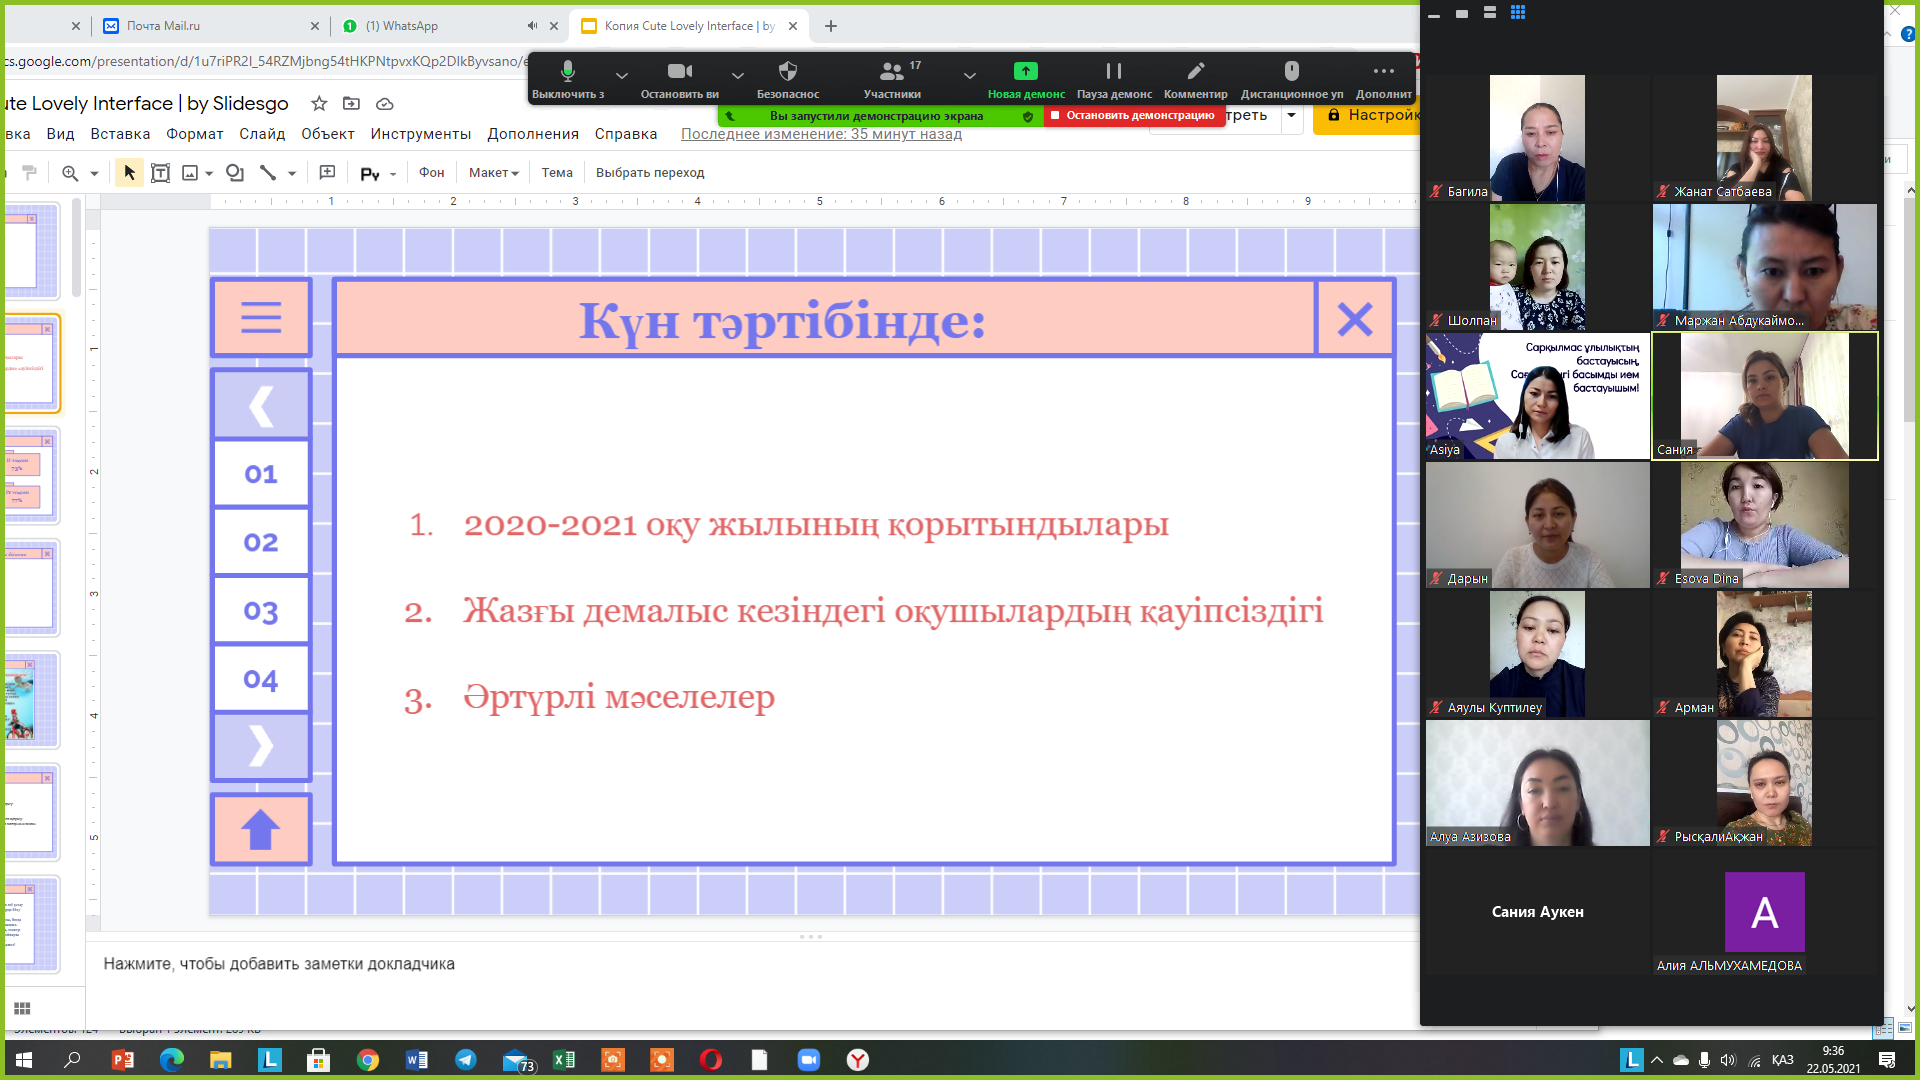Screen dimensions: 1920x1080
Task: Open the last edit history link
Action: (821, 134)
